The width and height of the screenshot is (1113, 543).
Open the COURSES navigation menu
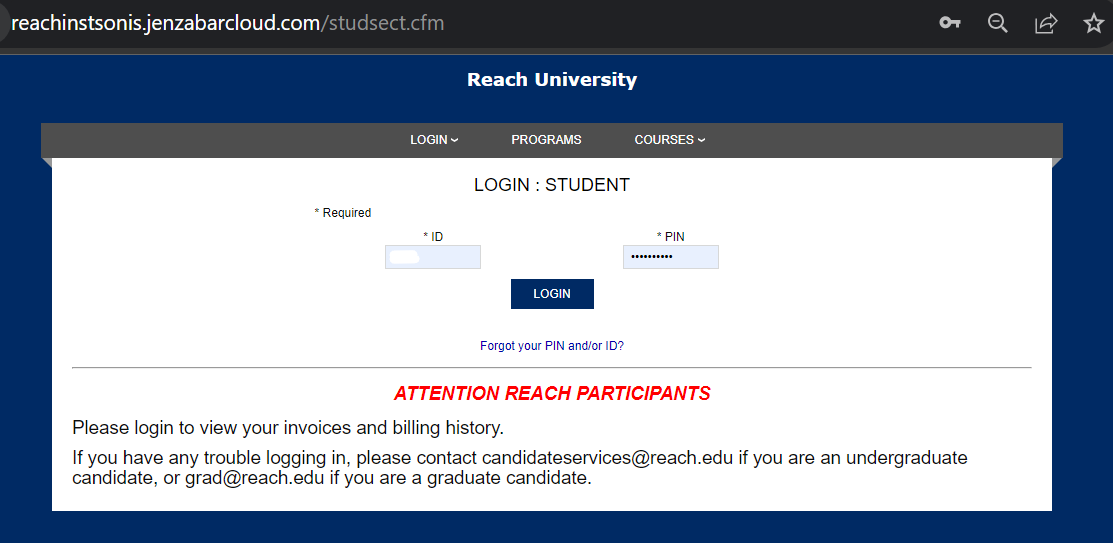click(x=669, y=140)
